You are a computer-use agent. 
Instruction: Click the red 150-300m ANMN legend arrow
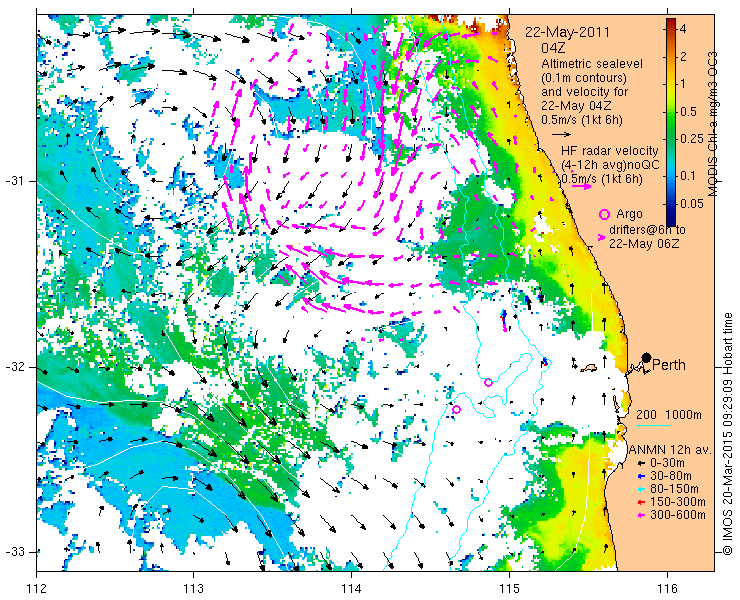pyautogui.click(x=641, y=502)
